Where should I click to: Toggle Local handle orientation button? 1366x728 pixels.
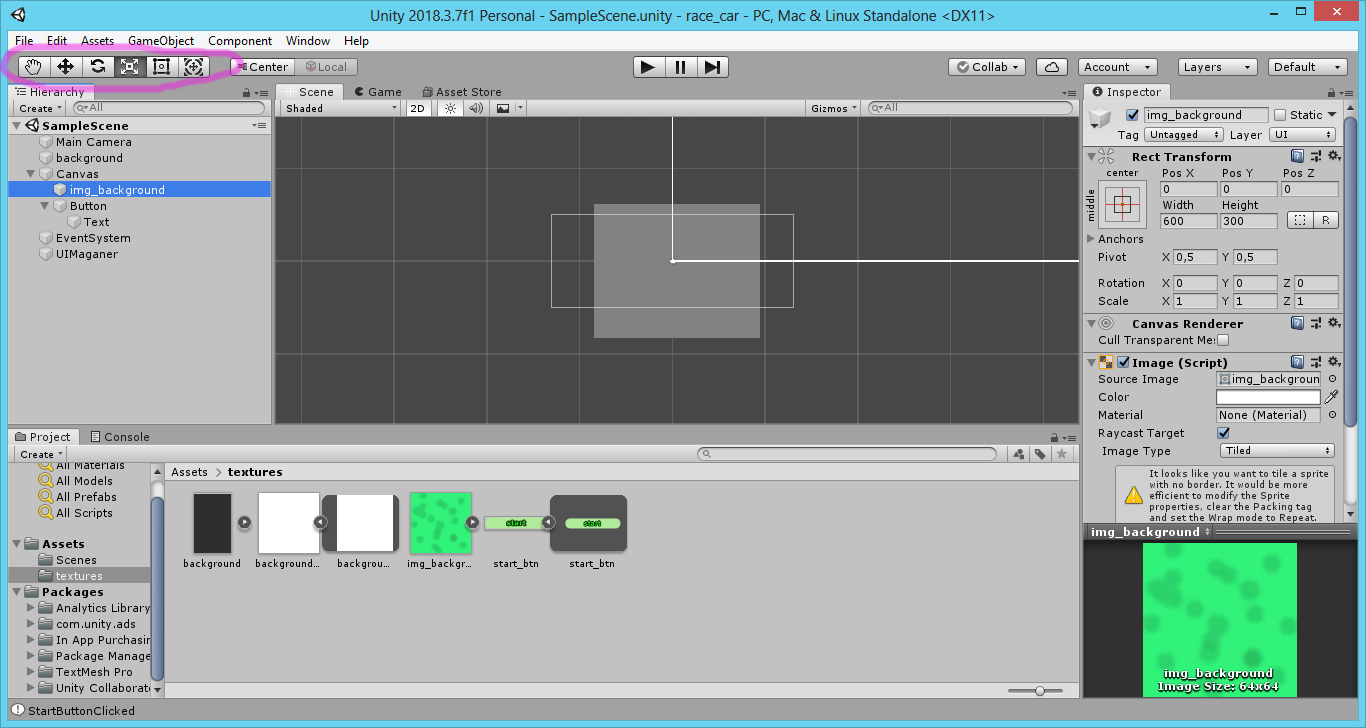point(326,67)
